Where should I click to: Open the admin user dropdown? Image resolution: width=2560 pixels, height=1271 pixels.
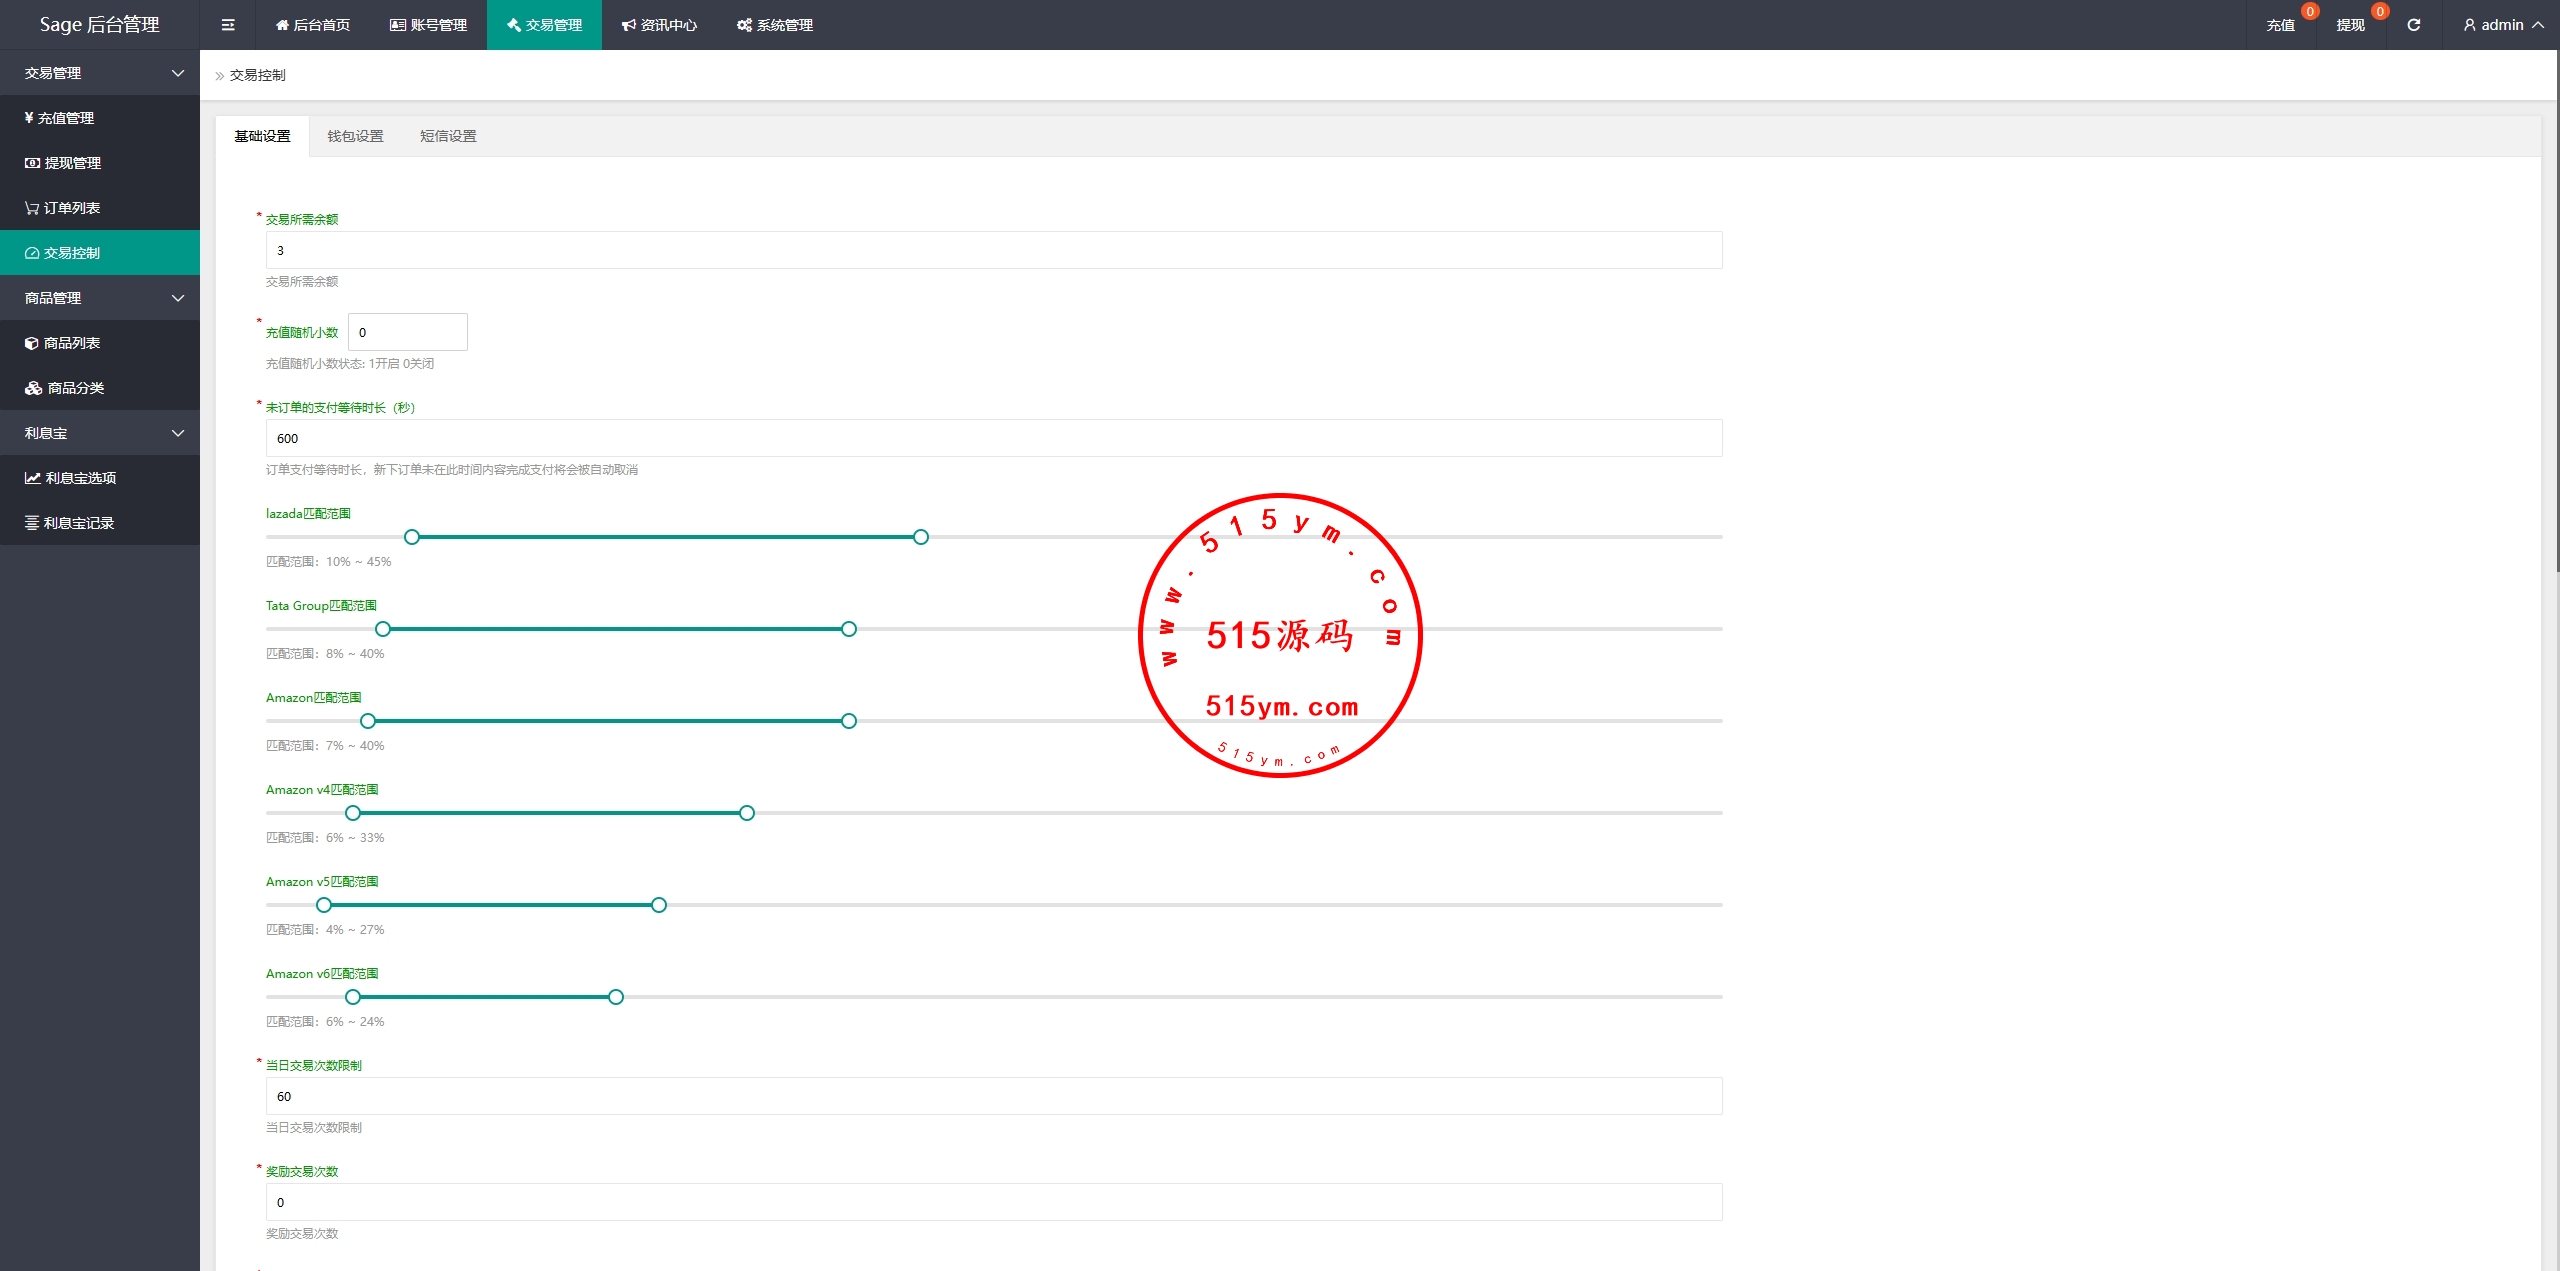(2503, 25)
